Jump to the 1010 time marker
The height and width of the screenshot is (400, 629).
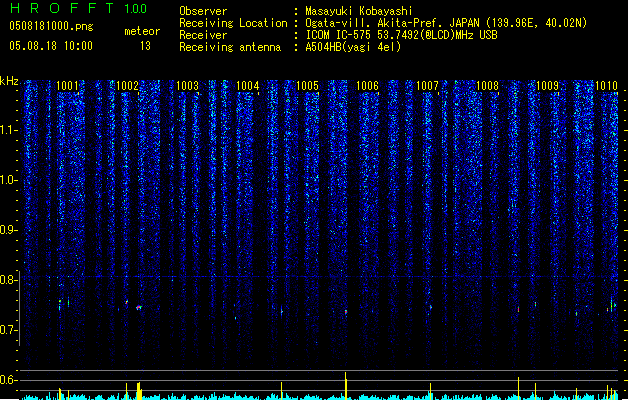coord(606,86)
